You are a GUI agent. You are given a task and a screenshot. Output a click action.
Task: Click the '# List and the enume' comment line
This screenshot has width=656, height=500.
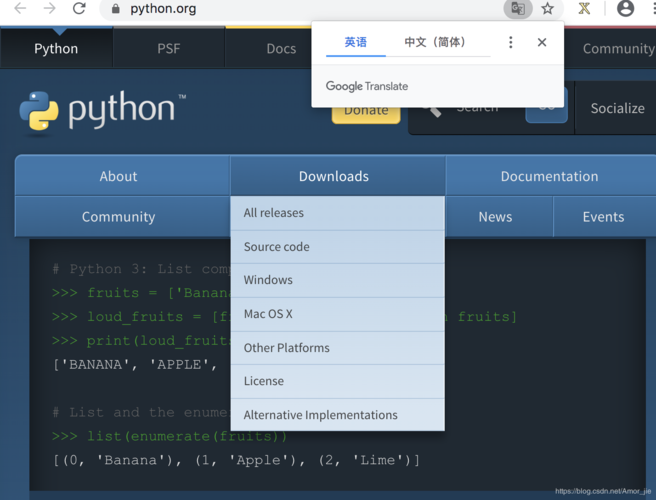pos(141,412)
